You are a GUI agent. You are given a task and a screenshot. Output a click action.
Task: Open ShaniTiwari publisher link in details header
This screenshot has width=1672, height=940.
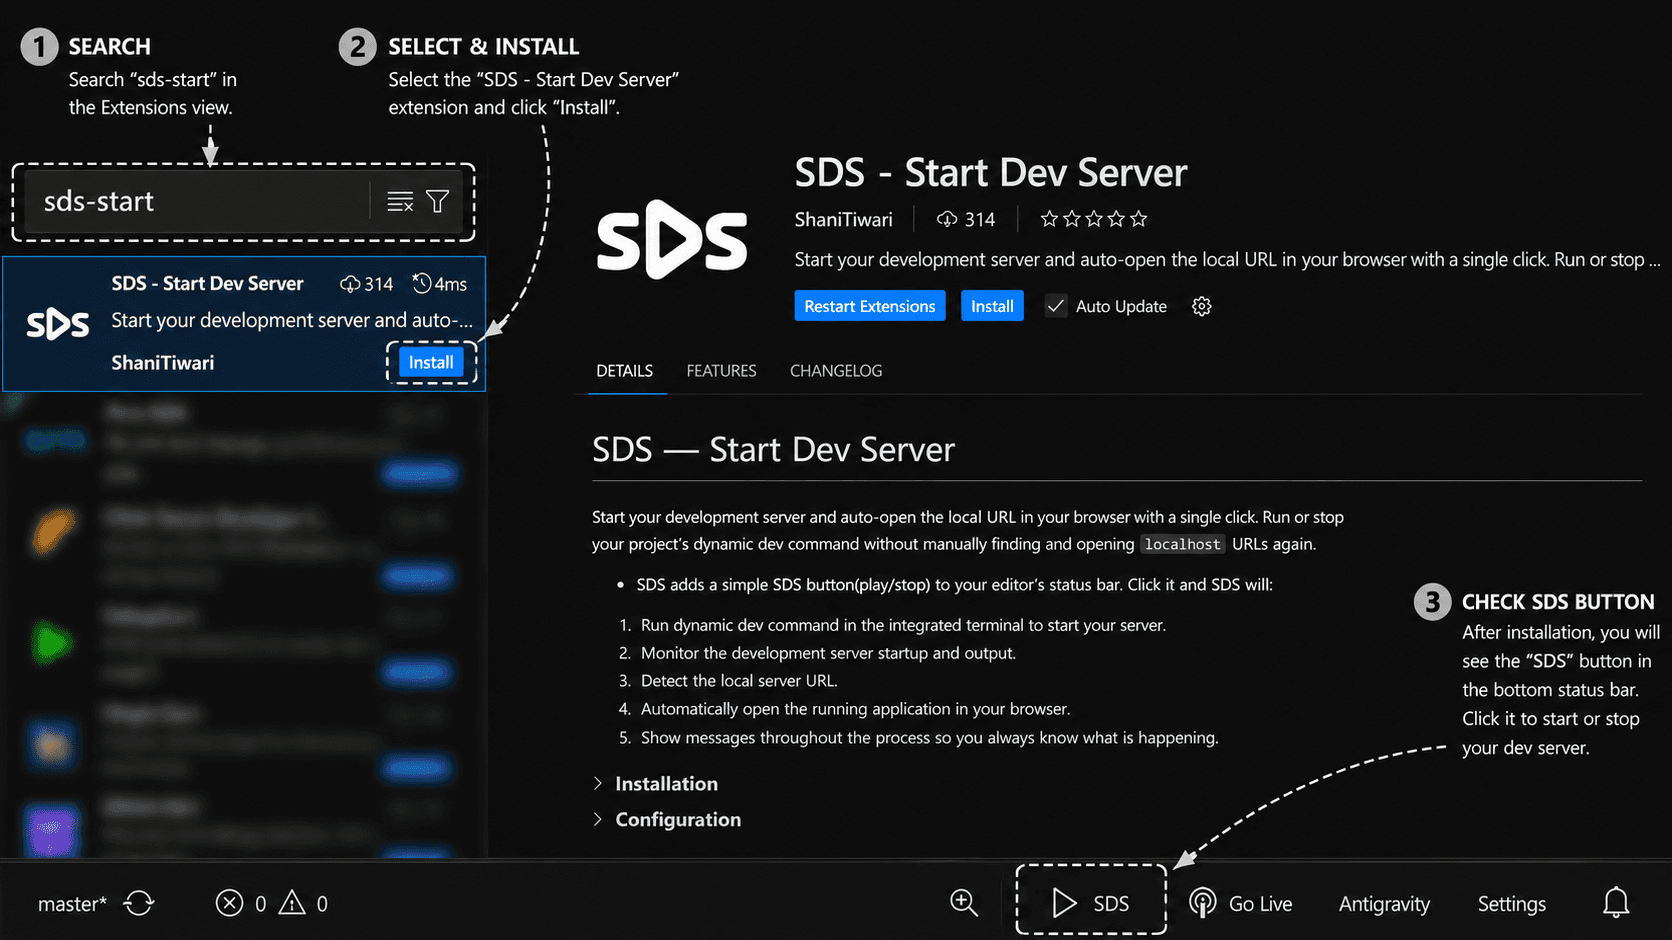843,220
